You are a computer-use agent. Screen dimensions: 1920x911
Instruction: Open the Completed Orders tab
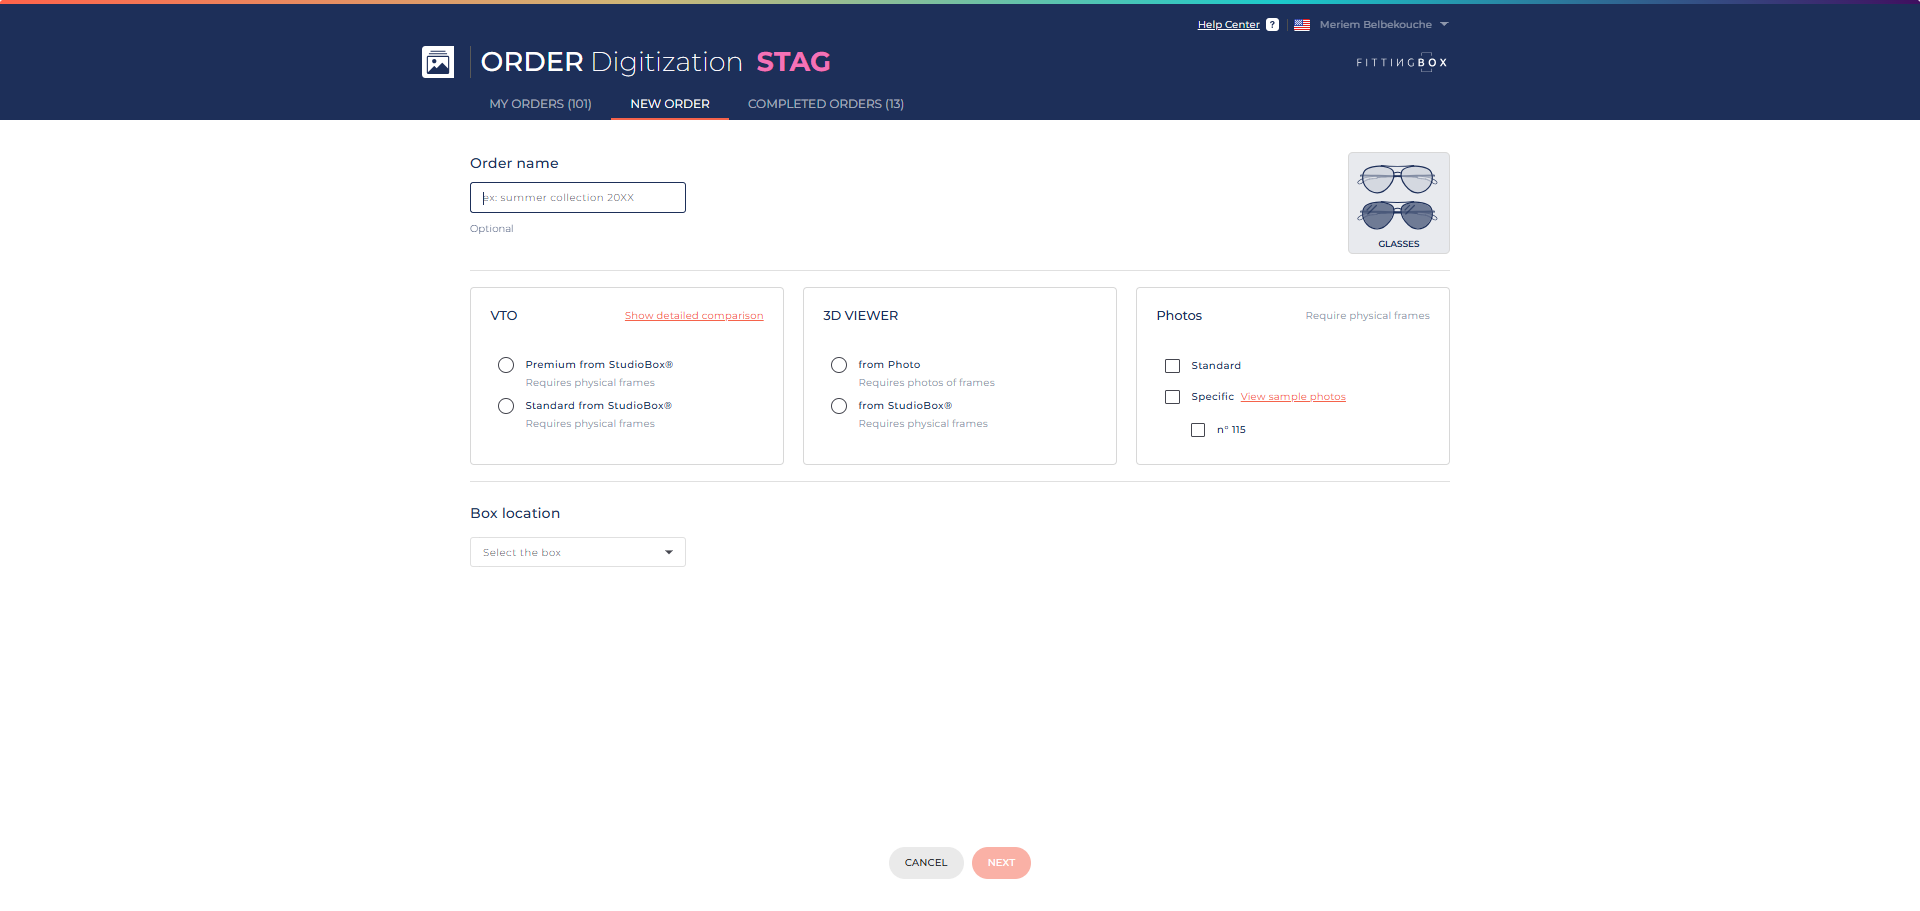825,104
